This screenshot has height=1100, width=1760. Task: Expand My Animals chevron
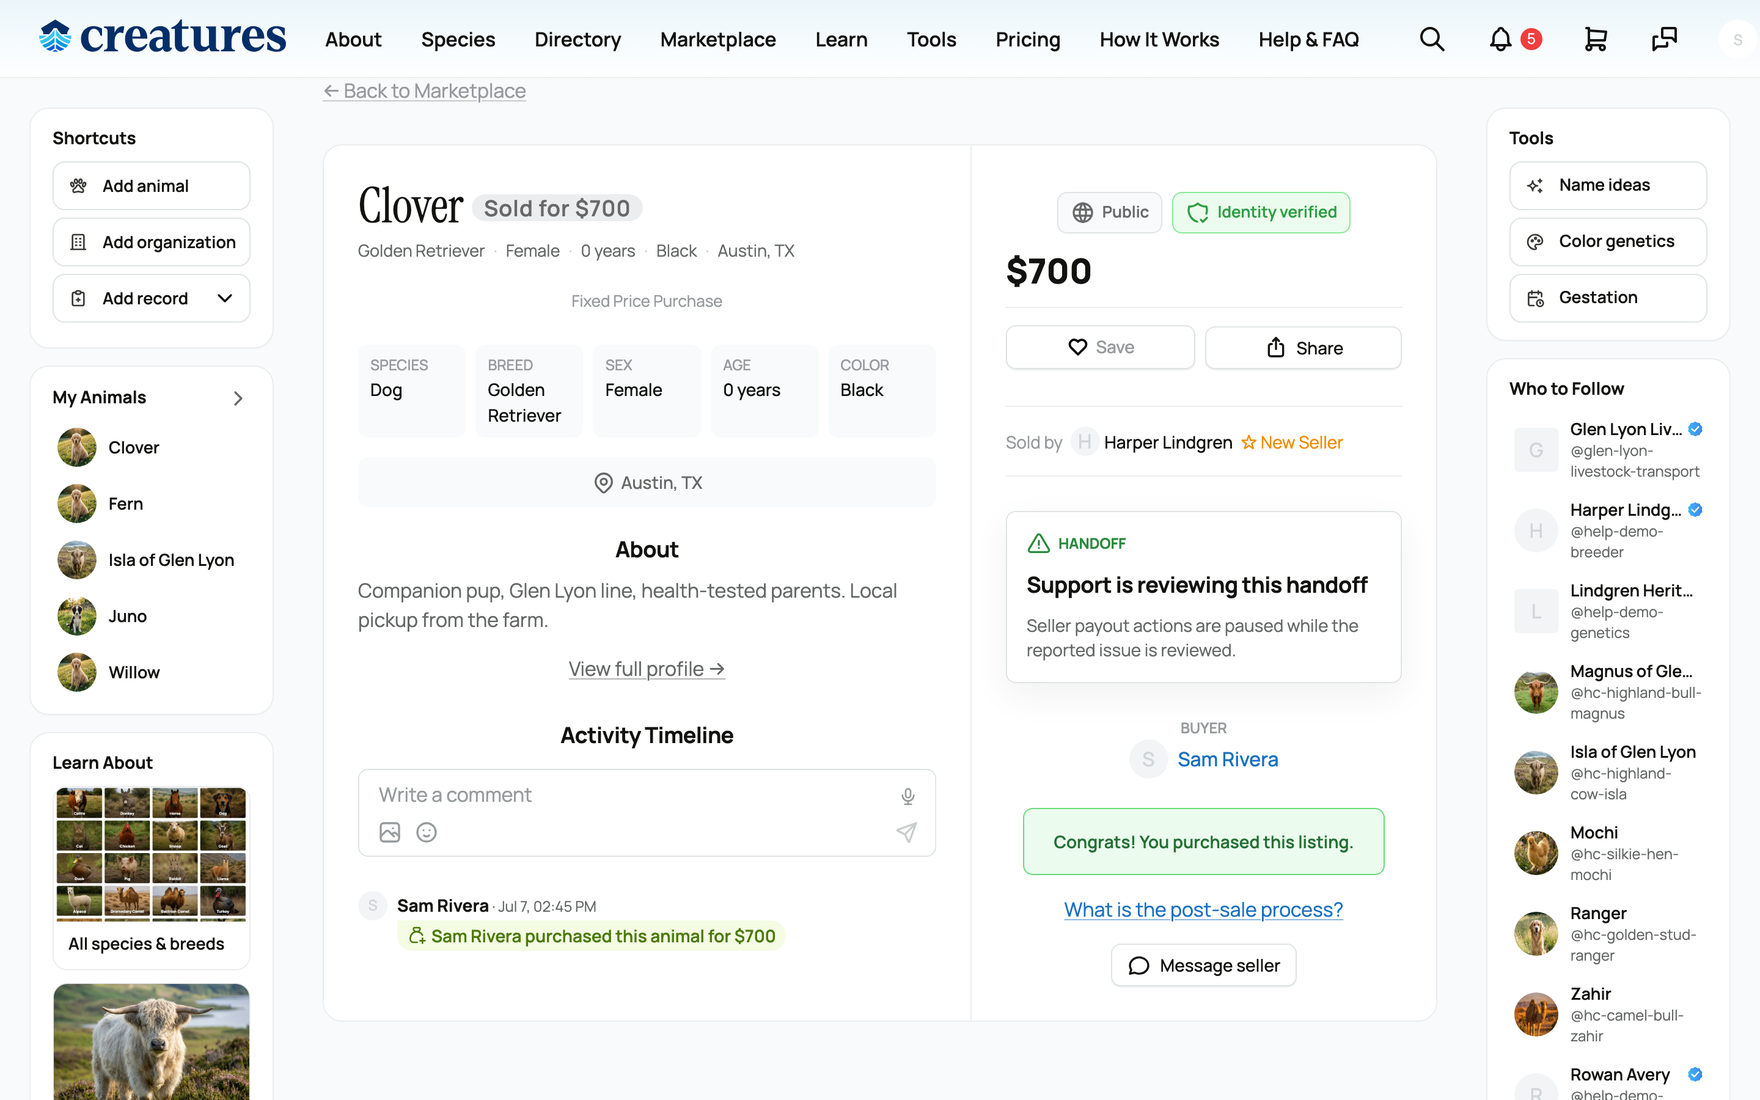(x=238, y=398)
